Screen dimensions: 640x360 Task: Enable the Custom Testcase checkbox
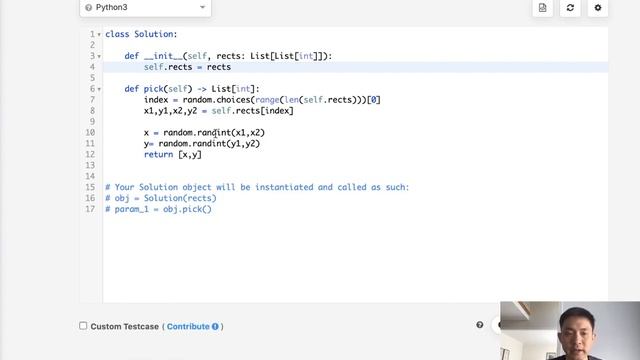(x=83, y=326)
